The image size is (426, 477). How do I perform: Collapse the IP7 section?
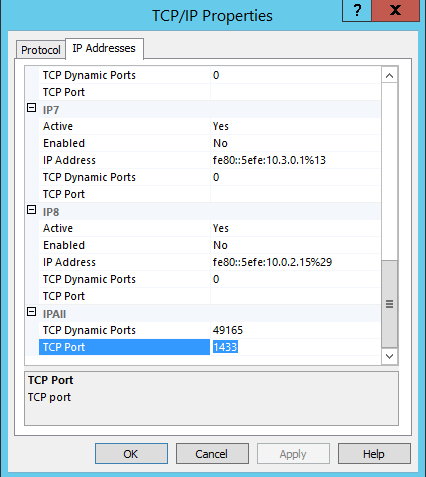(x=31, y=108)
